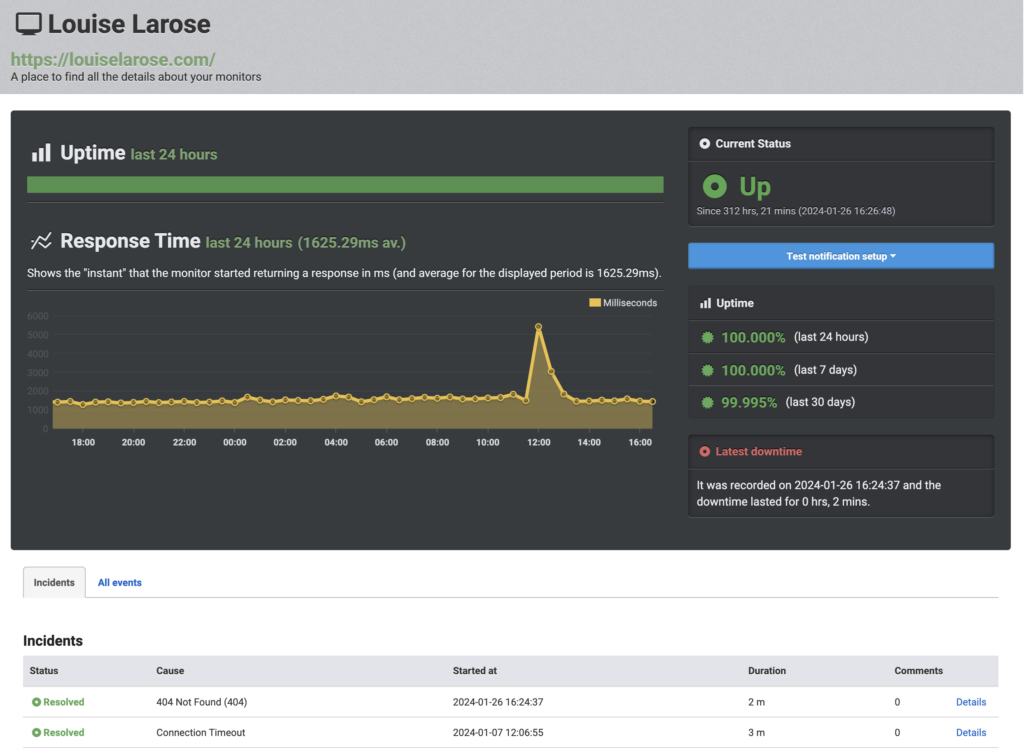Open Details for the 404 Not Found incident
Screen dimensions: 1024x750
click(x=970, y=702)
